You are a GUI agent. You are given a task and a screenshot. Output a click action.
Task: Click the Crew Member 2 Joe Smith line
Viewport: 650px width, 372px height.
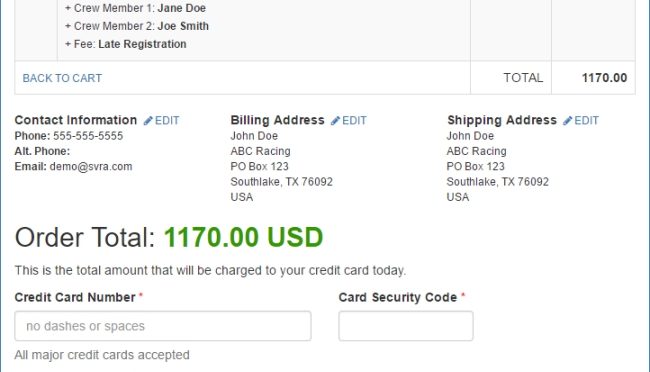[137, 26]
